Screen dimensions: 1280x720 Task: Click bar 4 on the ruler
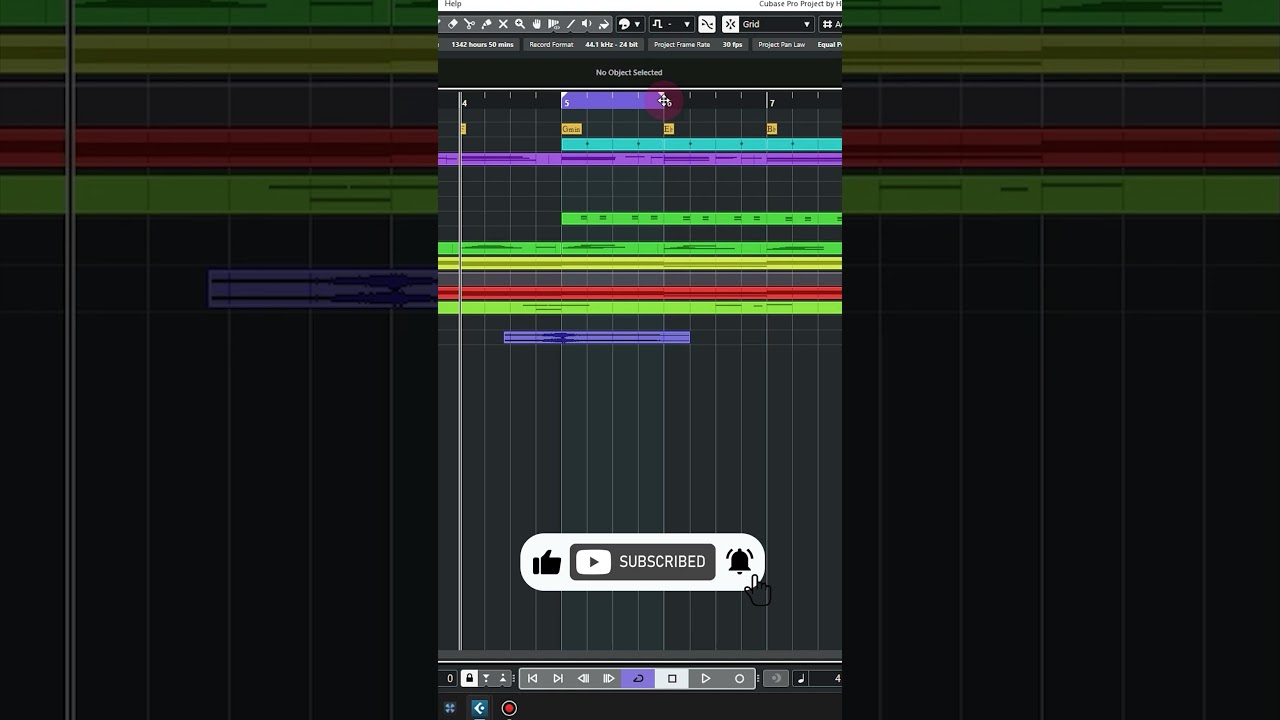point(464,103)
